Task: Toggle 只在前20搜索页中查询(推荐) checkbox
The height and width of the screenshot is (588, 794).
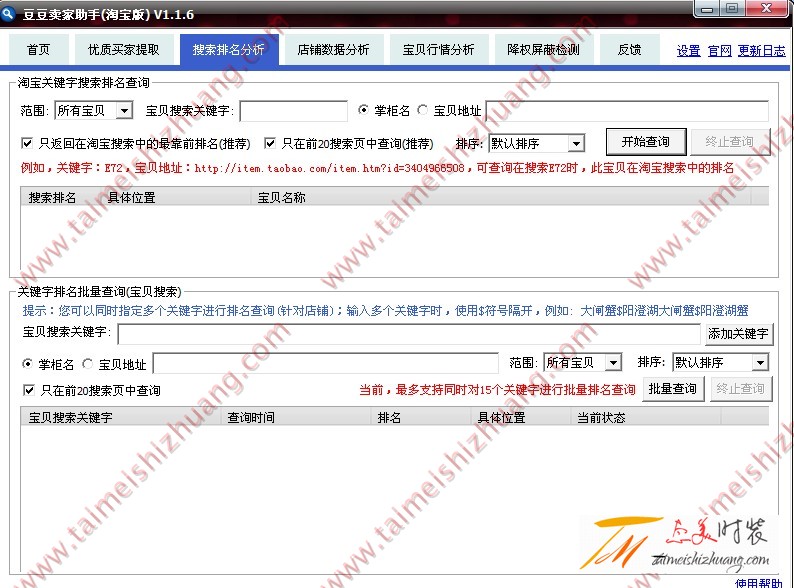Action: (270, 143)
